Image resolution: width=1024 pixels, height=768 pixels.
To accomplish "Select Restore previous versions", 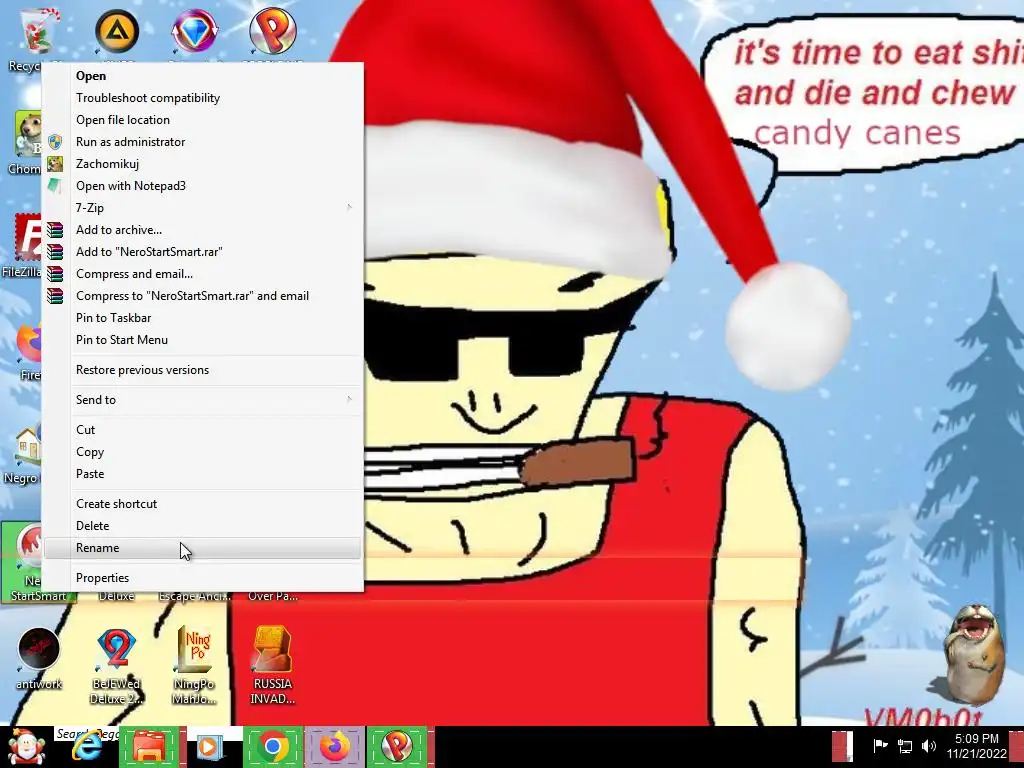I will pos(202,370).
